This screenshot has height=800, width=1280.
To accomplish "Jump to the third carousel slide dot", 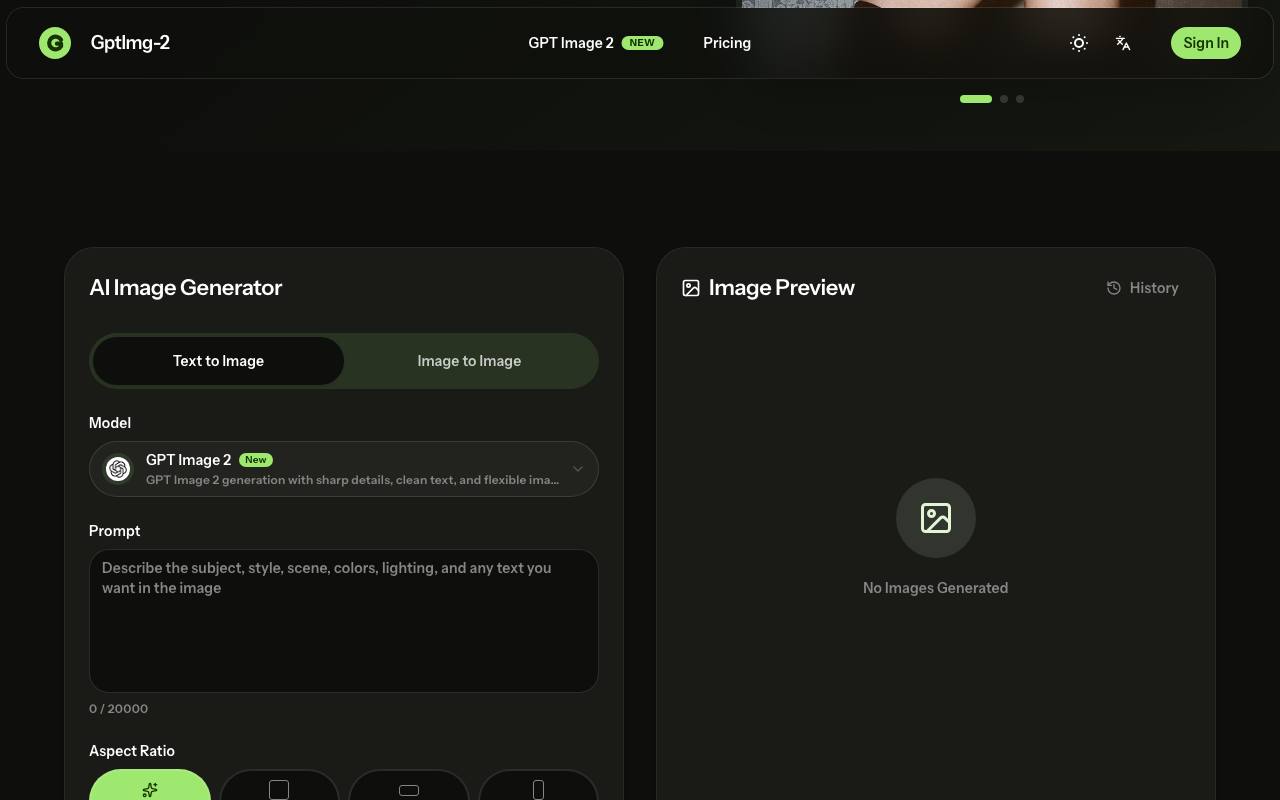I will coord(1020,99).
